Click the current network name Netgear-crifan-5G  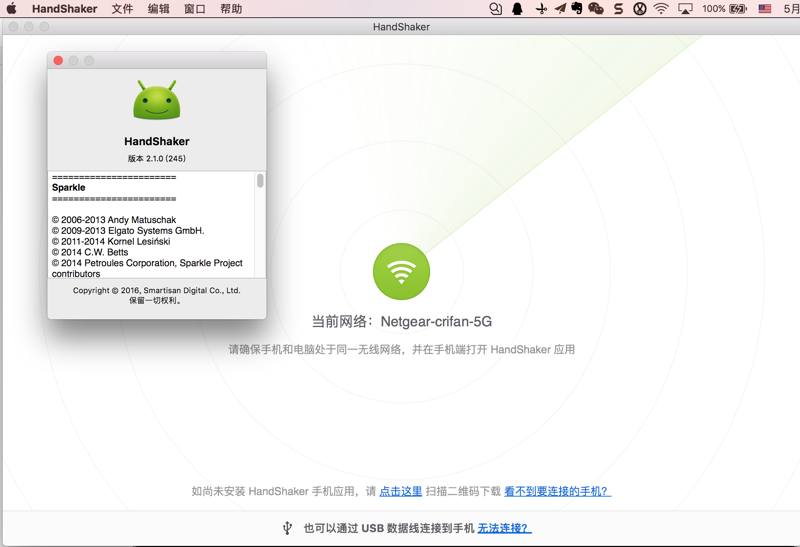point(436,321)
